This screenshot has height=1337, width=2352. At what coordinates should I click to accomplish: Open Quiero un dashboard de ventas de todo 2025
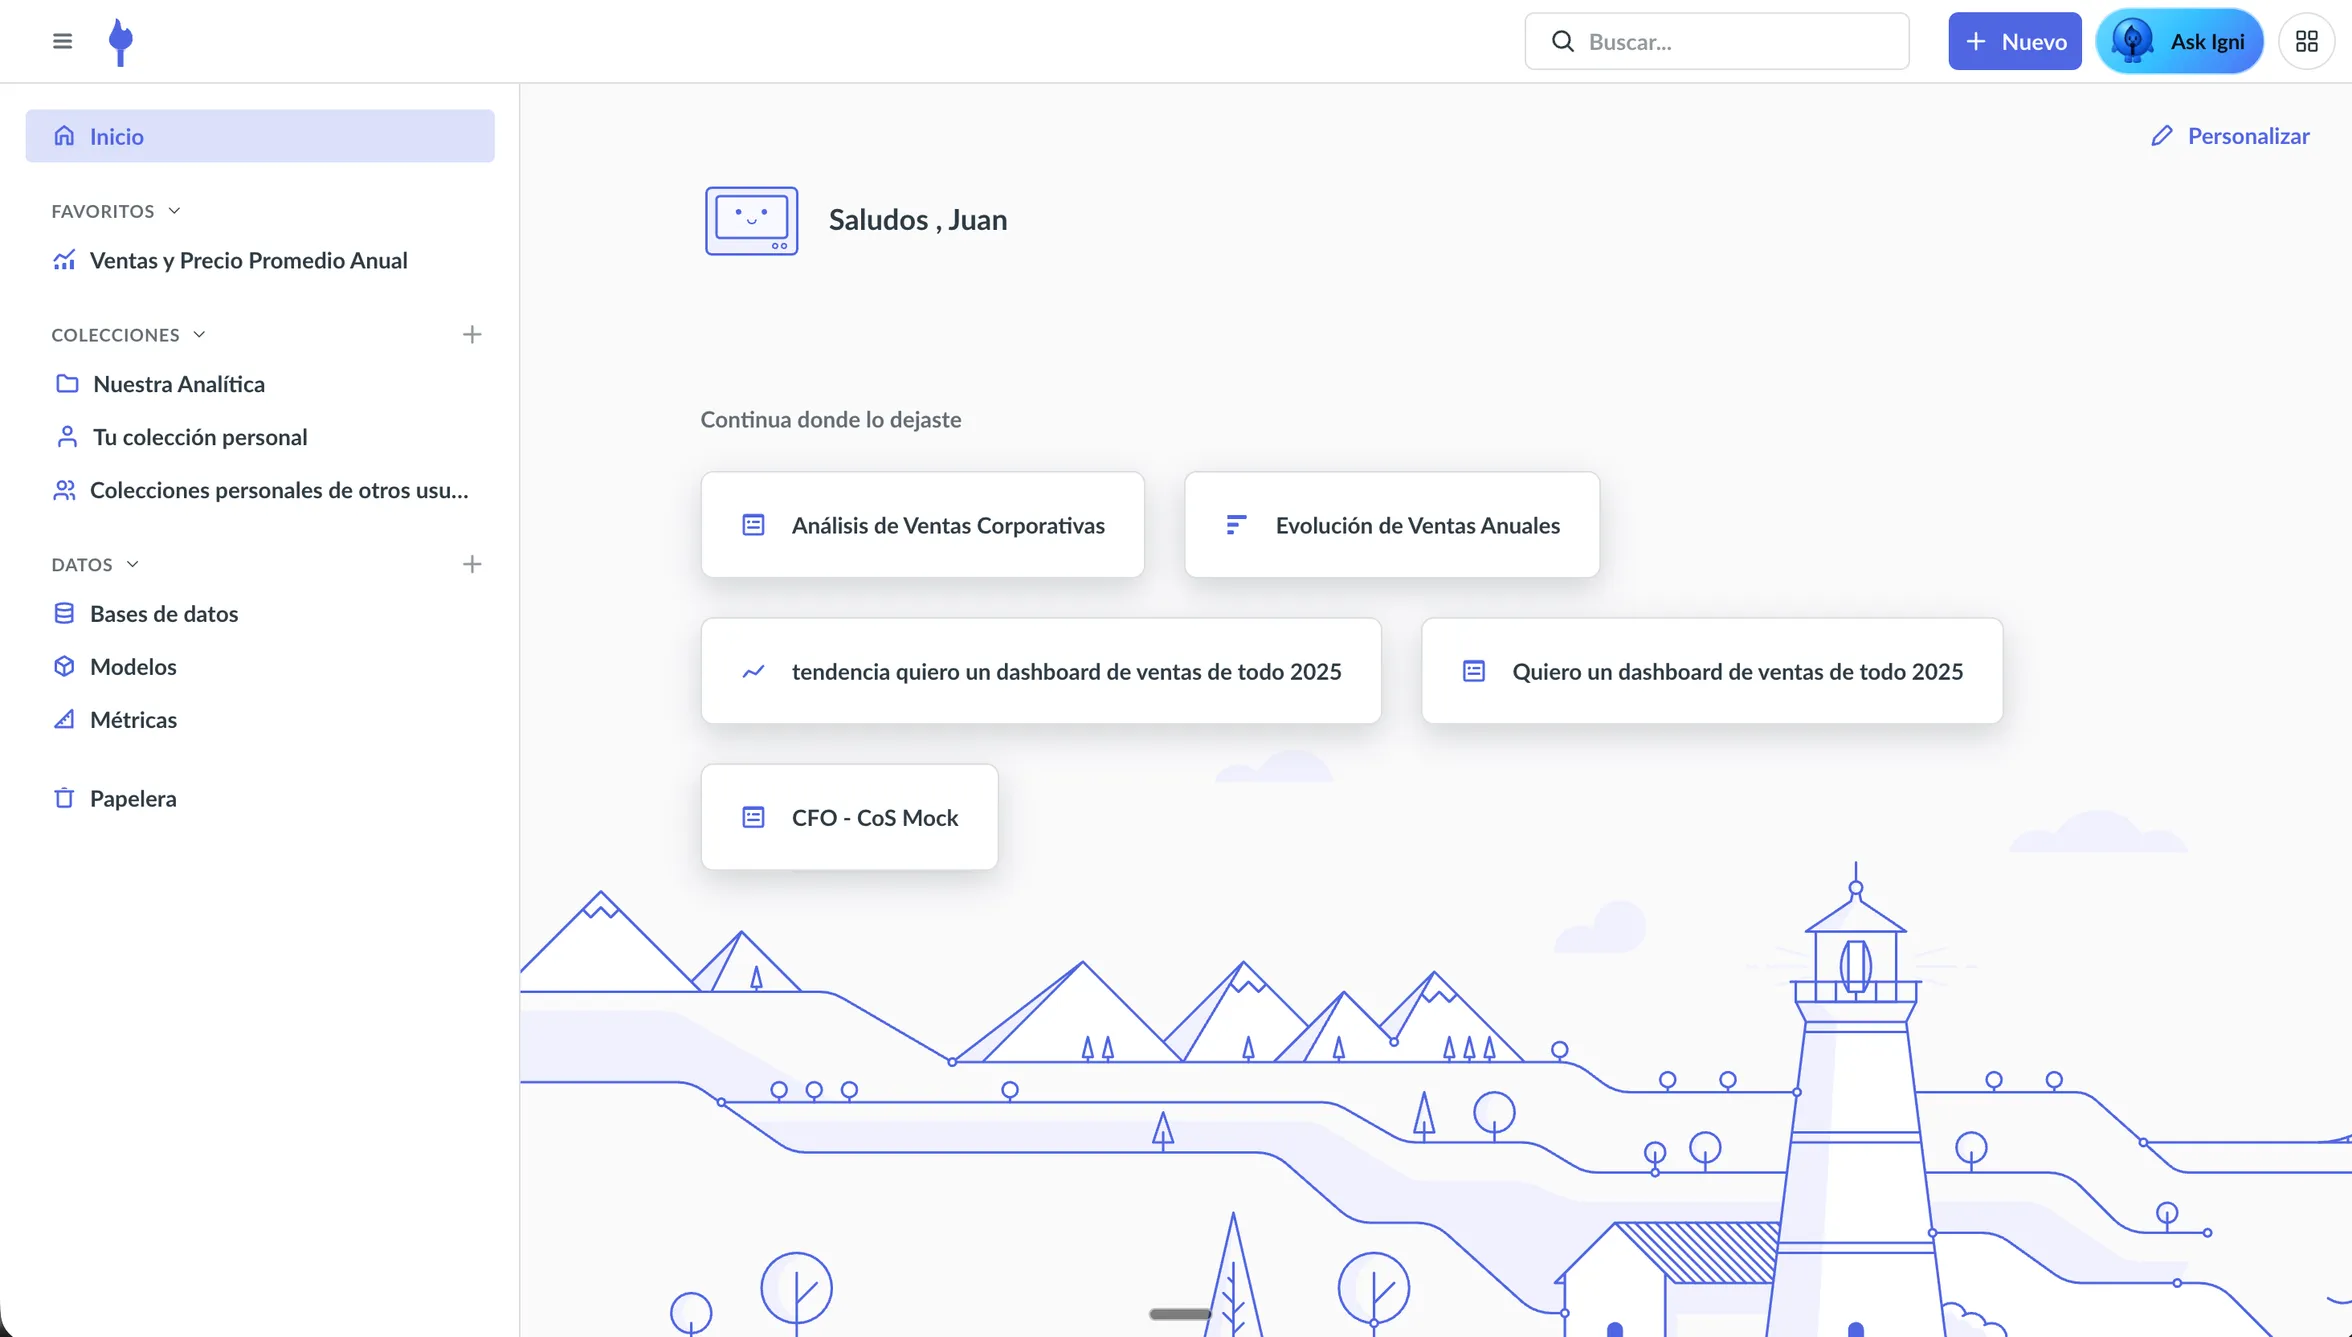click(x=1712, y=671)
